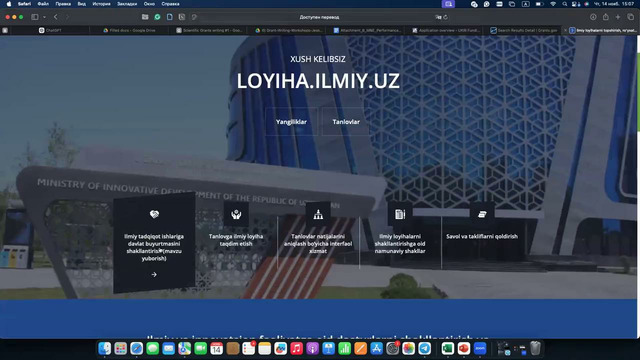
Task: Click the arrow on the davlat buyurtmasi card
Action: coord(154,275)
